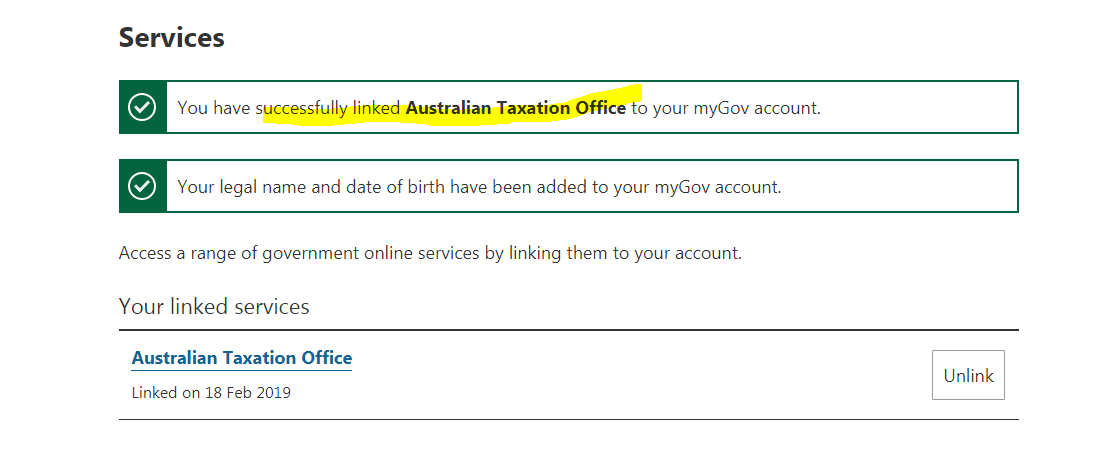The width and height of the screenshot is (1102, 462).
Task: Click the 'Your linked services' heading
Action: coord(214,307)
